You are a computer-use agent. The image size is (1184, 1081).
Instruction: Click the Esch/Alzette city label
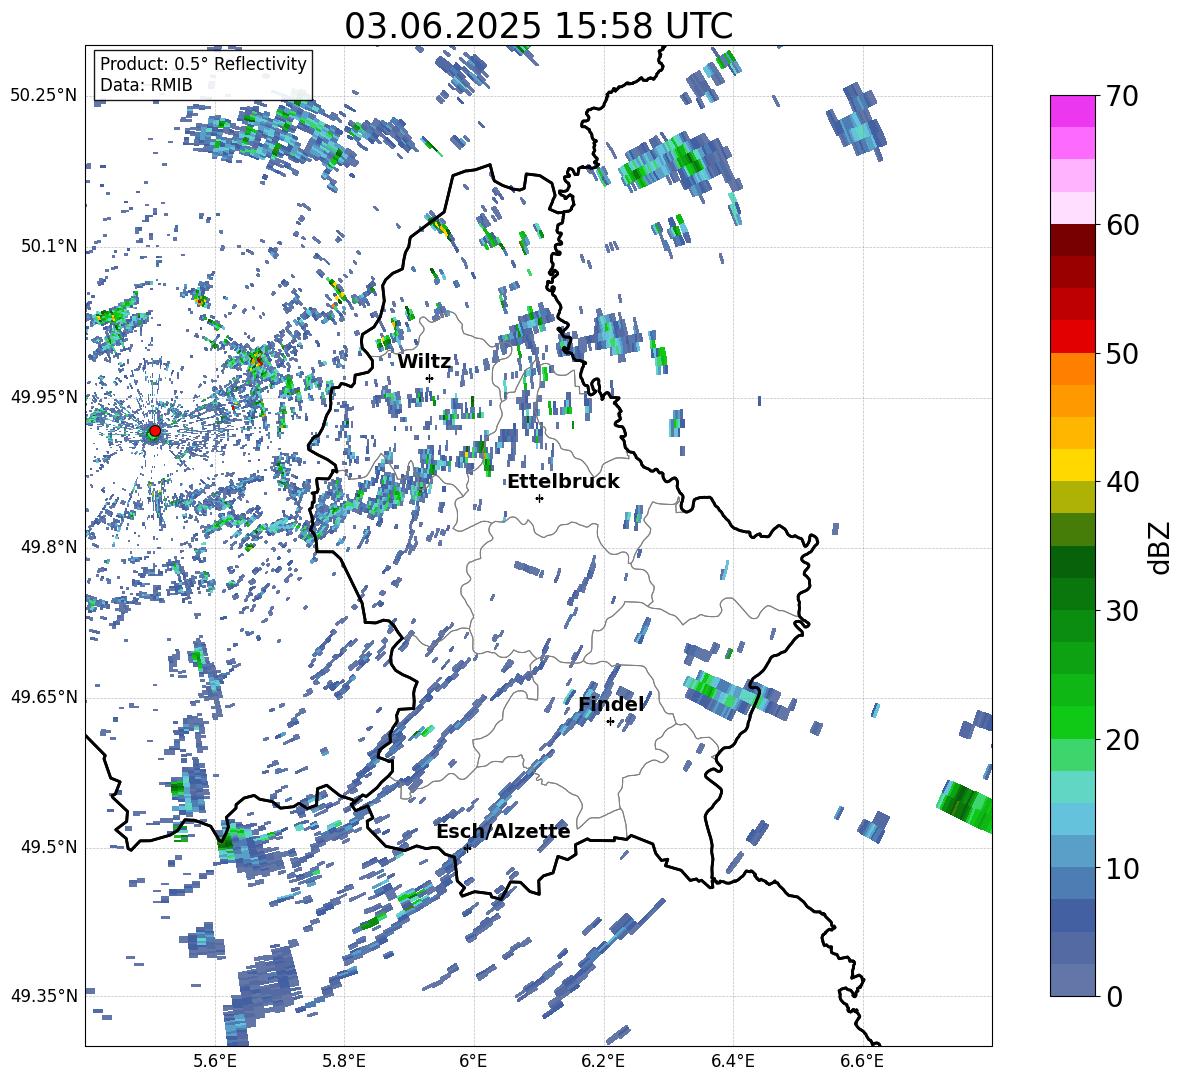503,832
